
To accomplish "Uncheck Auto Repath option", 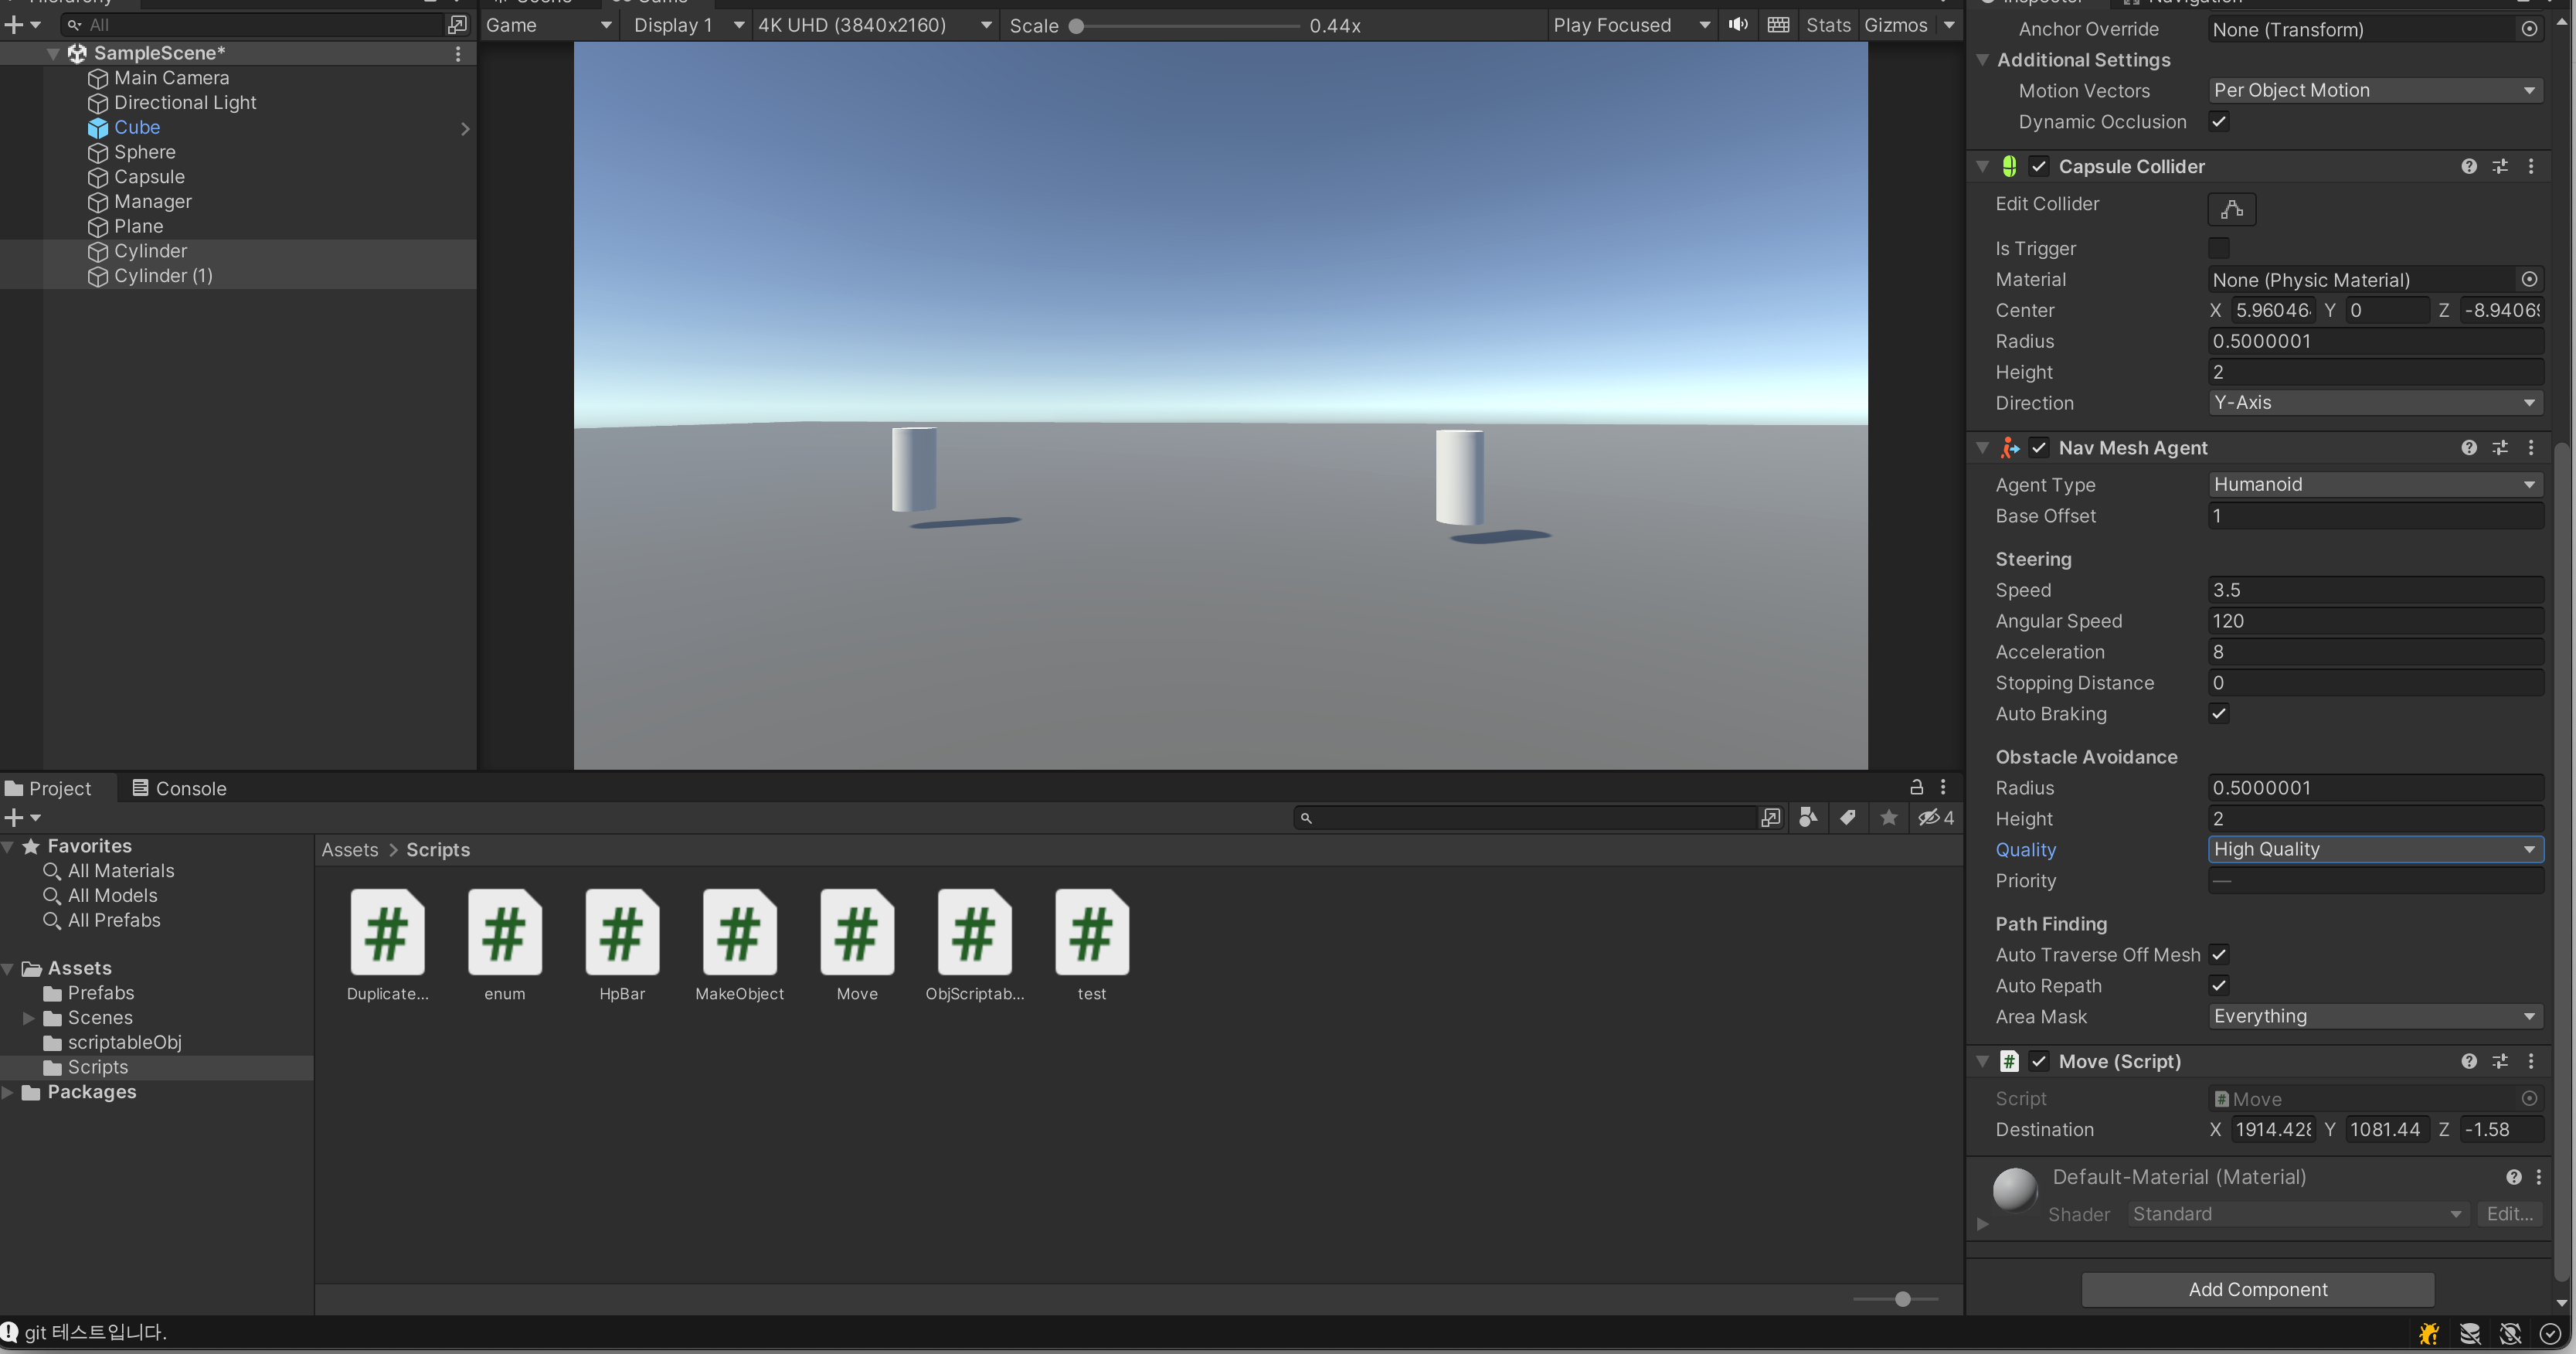I will tap(2218, 986).
